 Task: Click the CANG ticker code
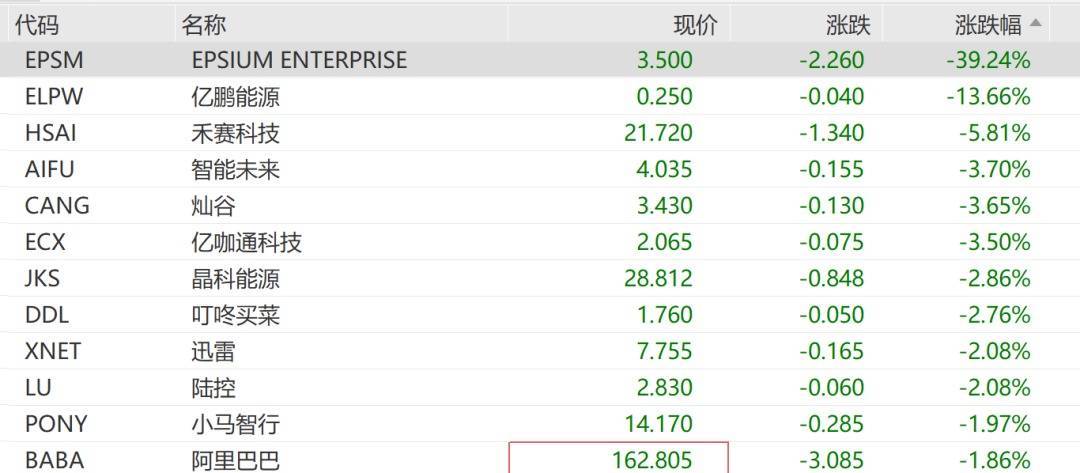coord(57,206)
